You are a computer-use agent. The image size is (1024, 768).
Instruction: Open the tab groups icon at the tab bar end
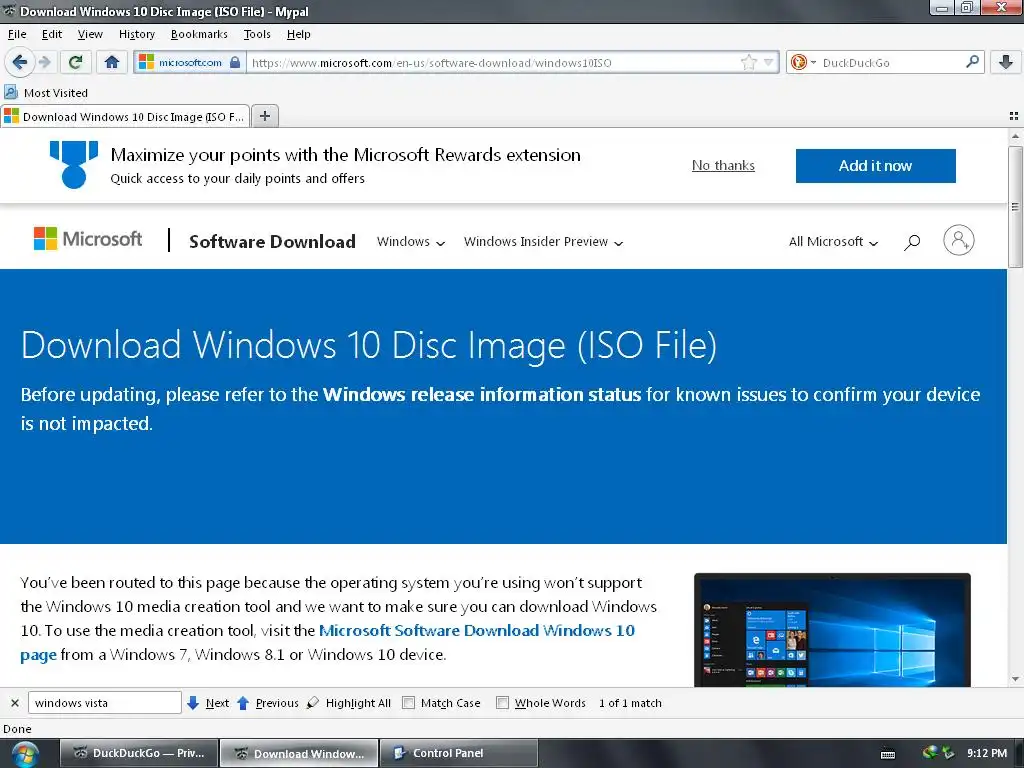pyautogui.click(x=1014, y=116)
